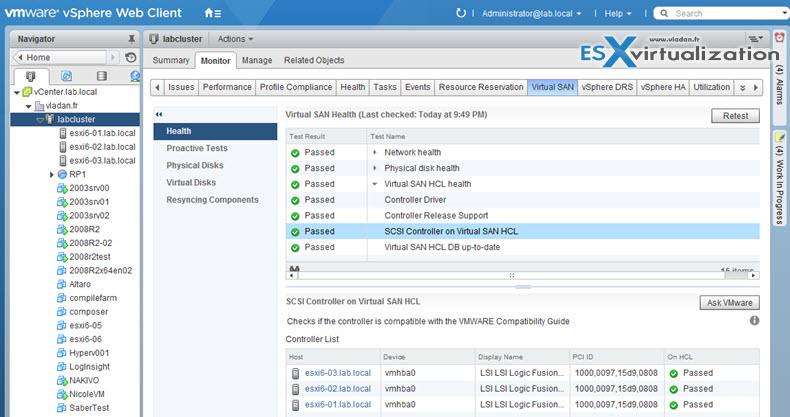This screenshot has height=417, width=790.
Task: Open the Alarms sidebar panel
Action: 779,79
